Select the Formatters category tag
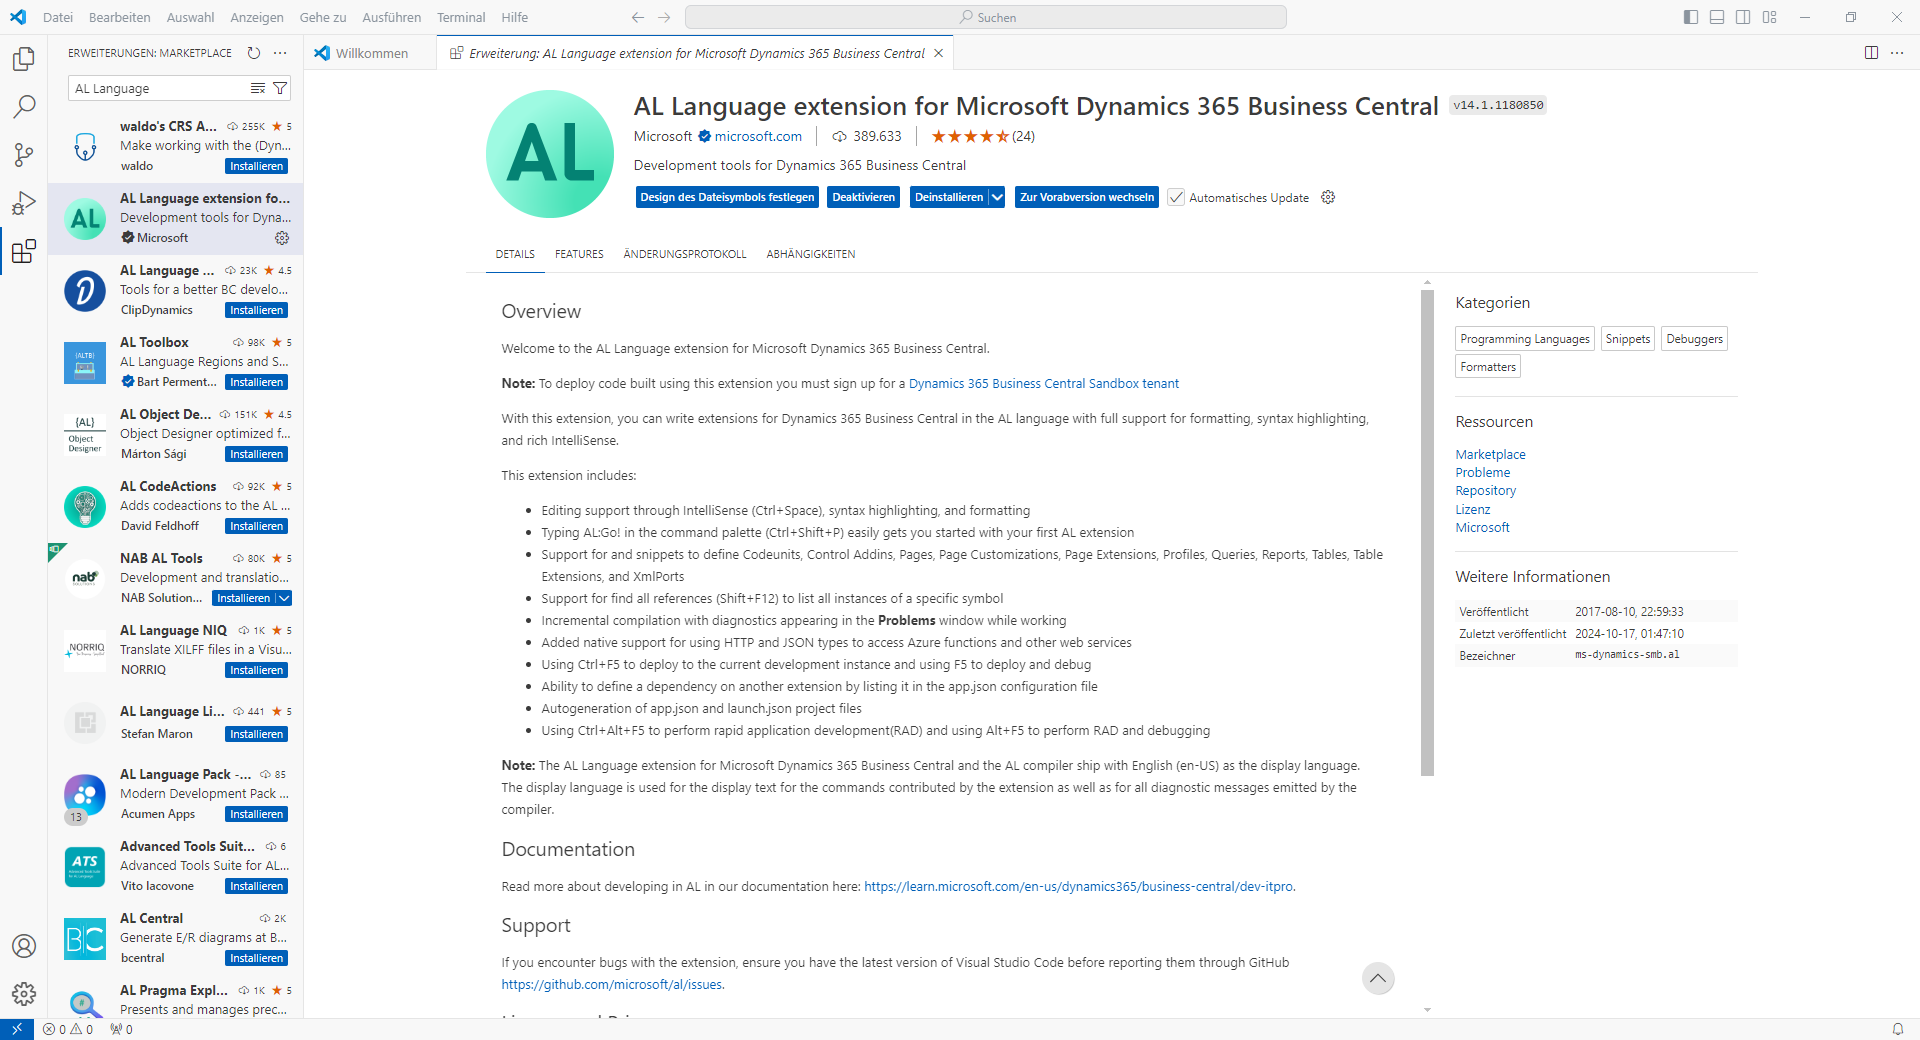 [x=1488, y=367]
